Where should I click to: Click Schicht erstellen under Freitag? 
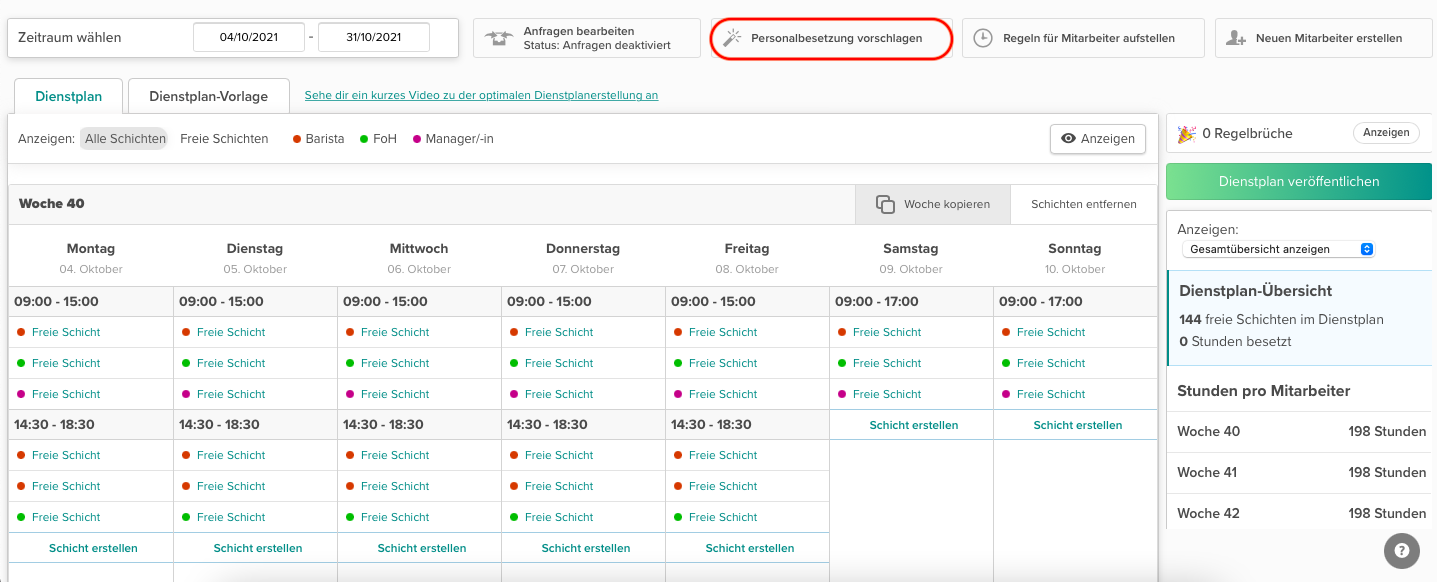coord(749,548)
